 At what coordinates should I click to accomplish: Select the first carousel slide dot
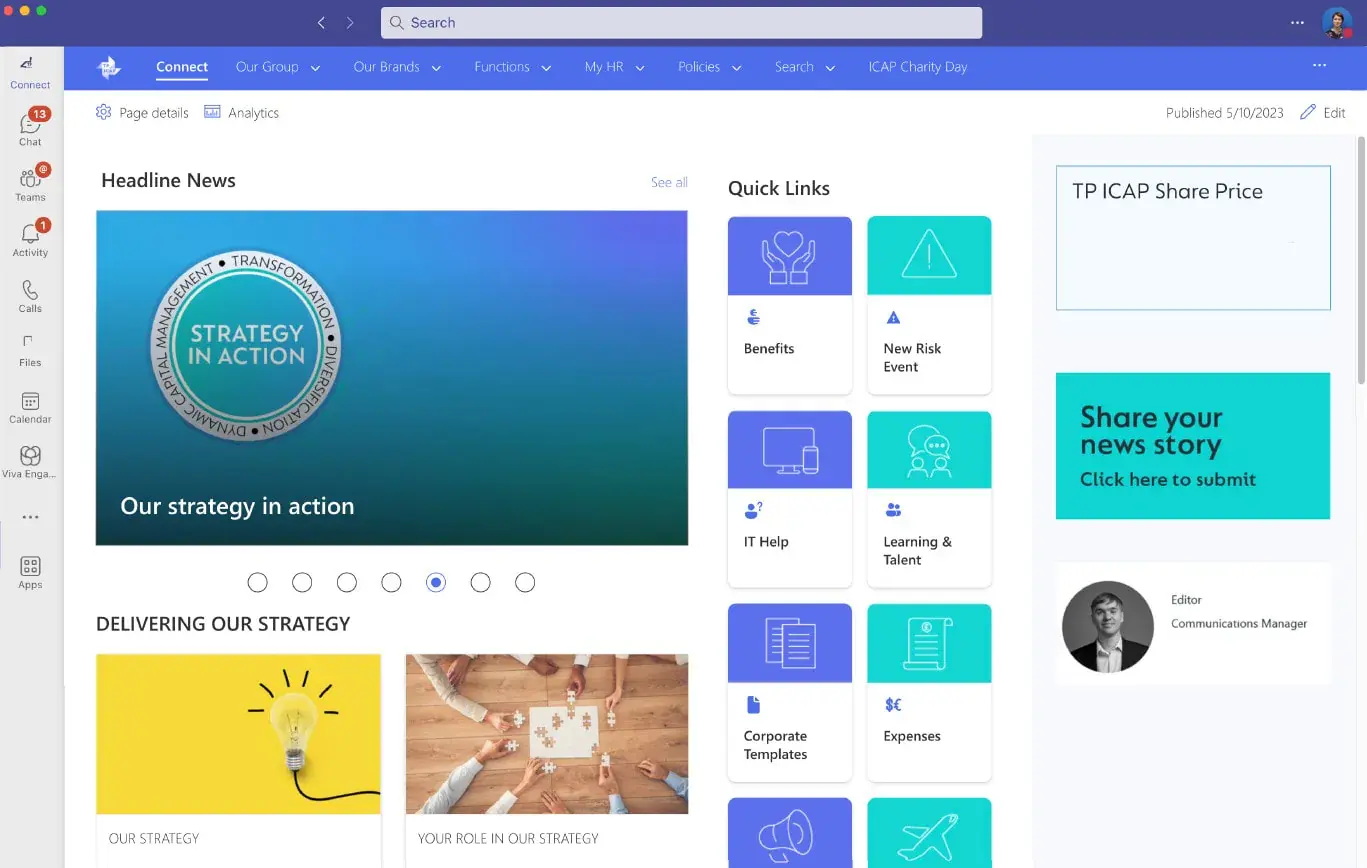pos(257,582)
